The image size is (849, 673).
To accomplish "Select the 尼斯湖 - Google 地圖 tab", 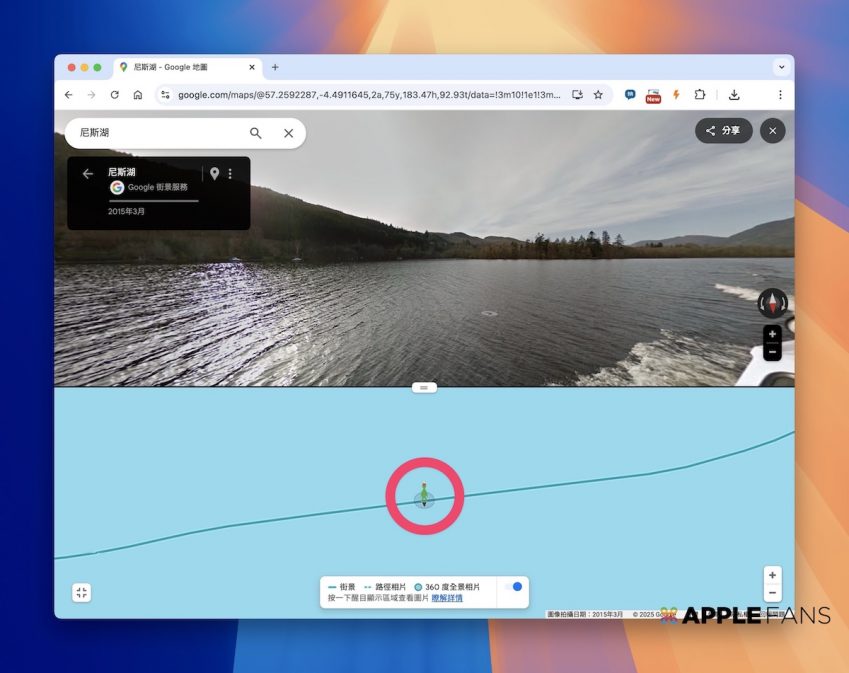I will click(180, 67).
